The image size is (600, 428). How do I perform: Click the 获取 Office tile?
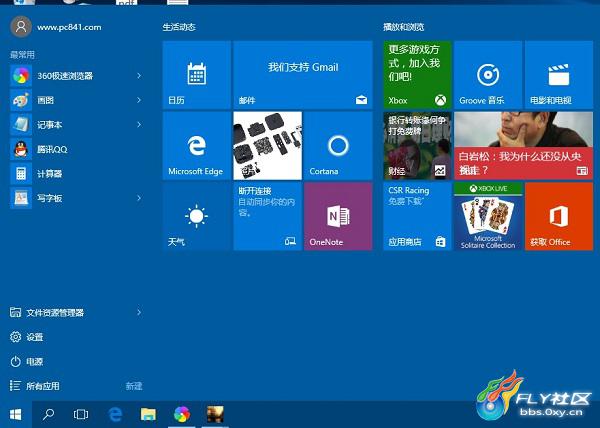[x=559, y=216]
